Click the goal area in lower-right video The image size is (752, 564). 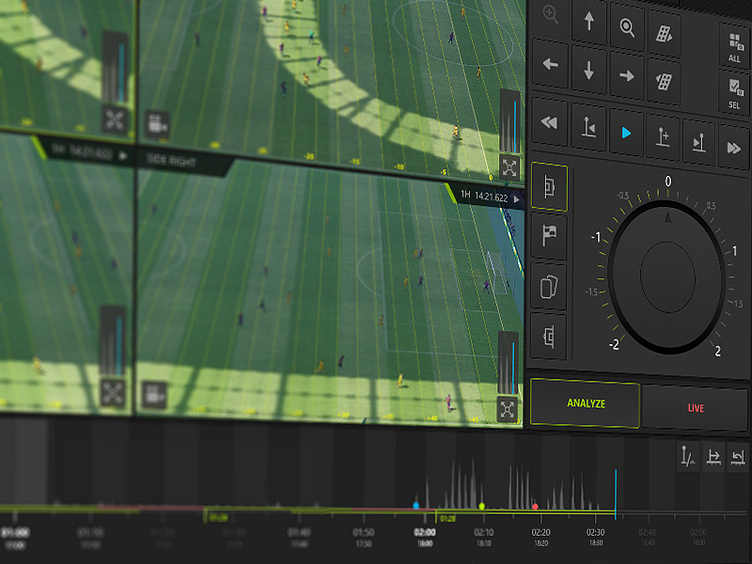point(499,272)
